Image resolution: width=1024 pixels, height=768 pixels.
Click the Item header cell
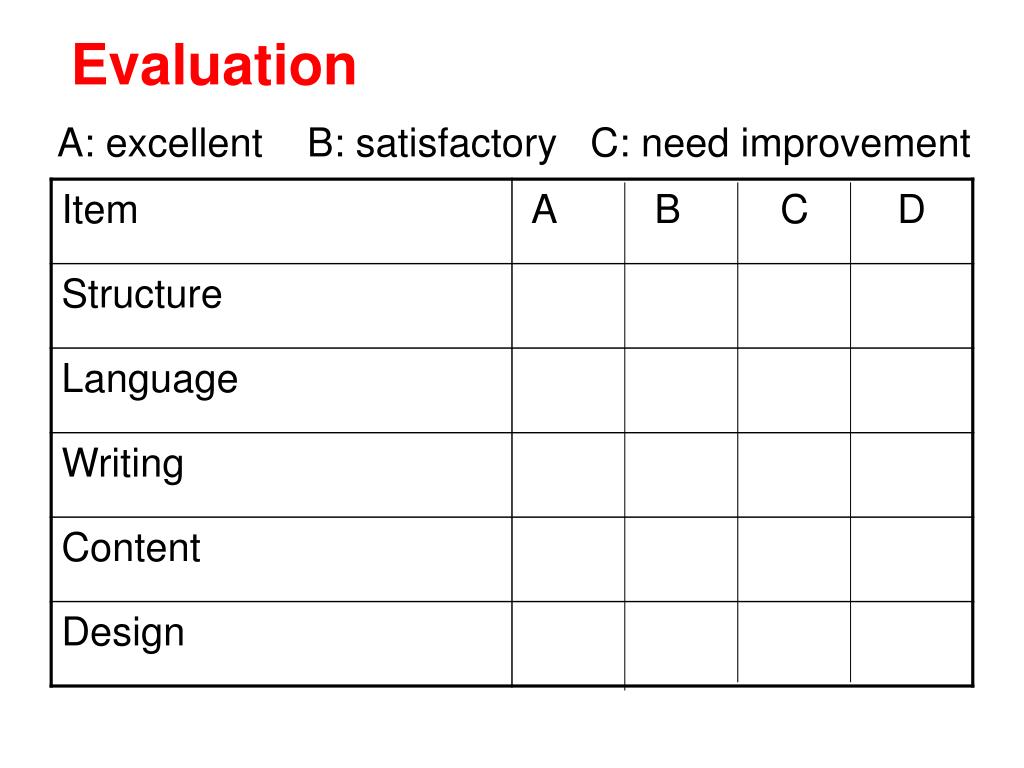coord(281,222)
